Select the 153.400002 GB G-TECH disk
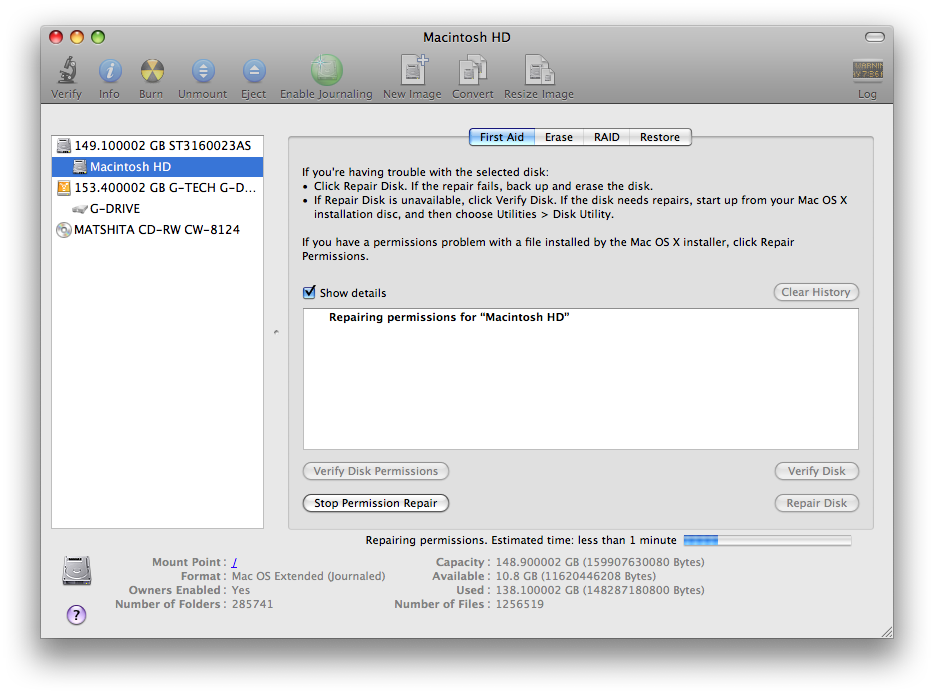The image size is (934, 694). (x=157, y=188)
